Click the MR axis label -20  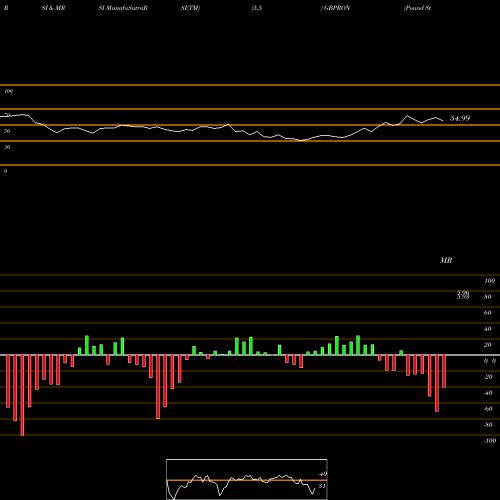[x=488, y=377]
